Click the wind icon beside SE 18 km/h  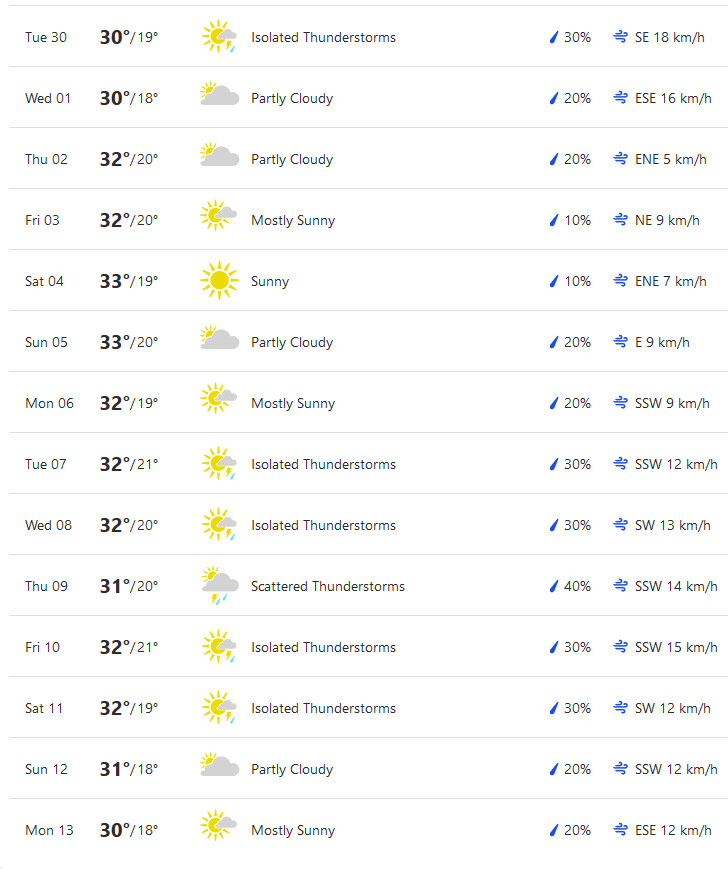621,37
